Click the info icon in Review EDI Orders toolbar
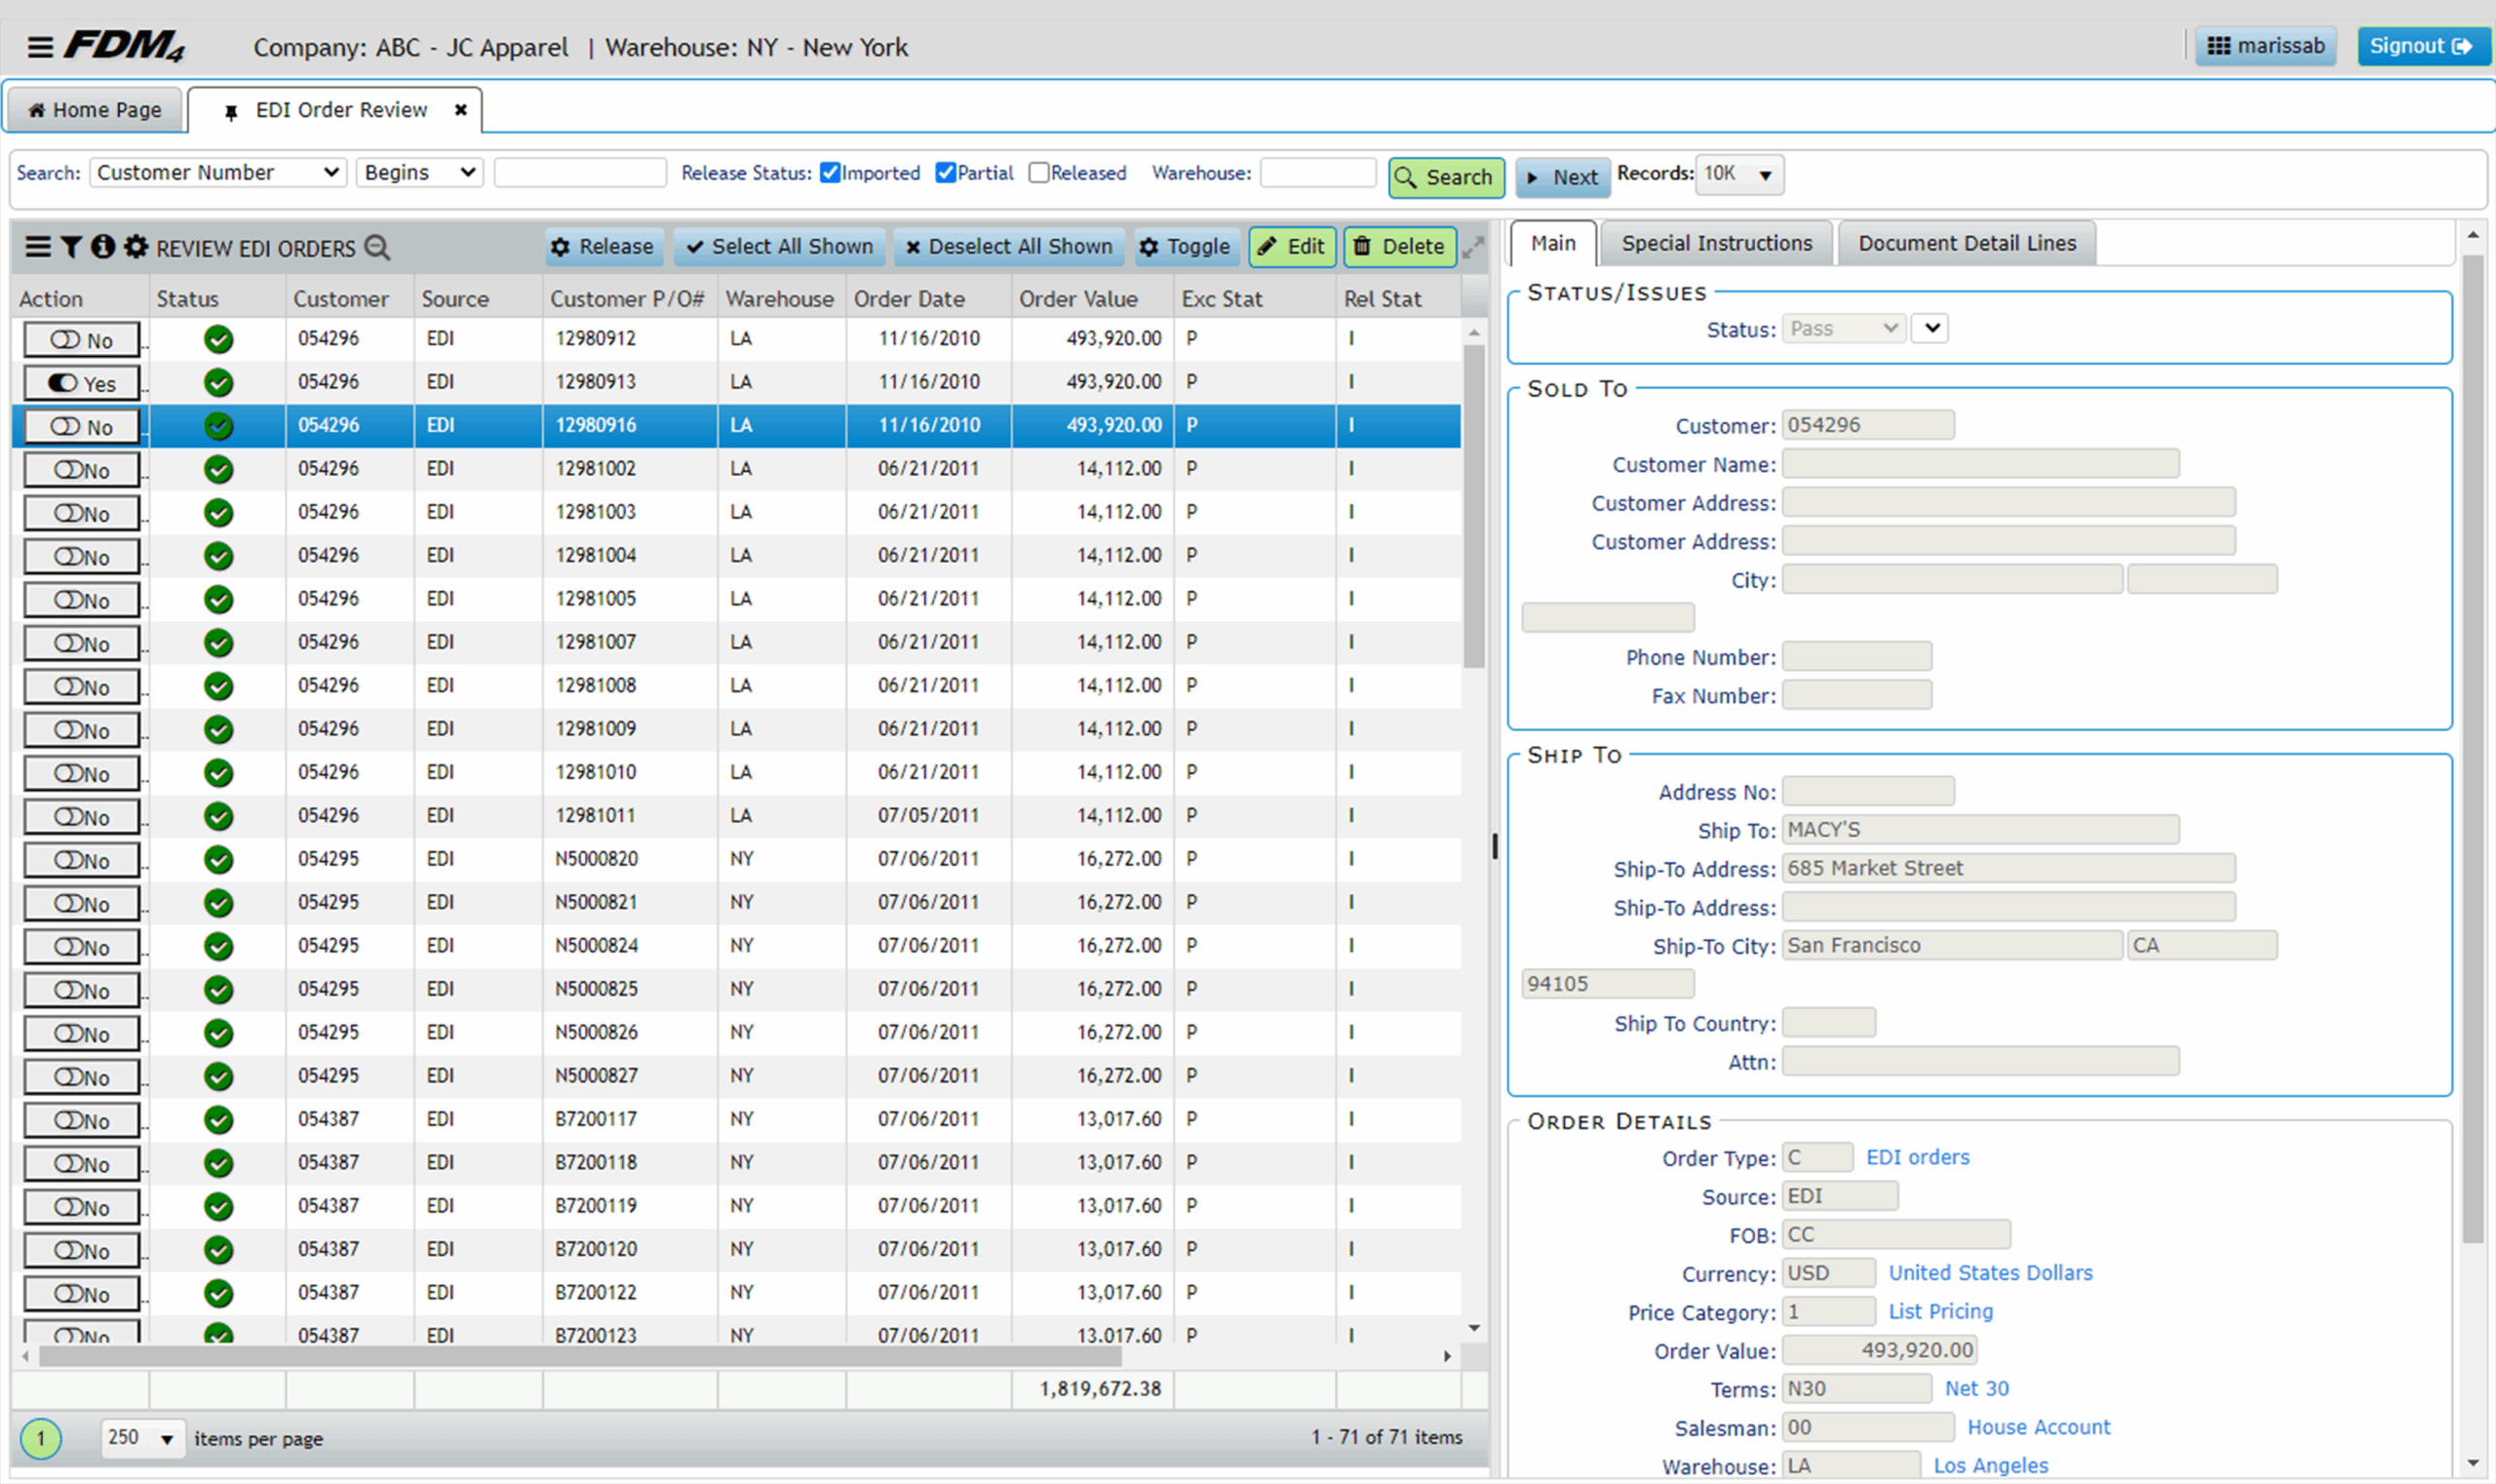 coord(102,247)
